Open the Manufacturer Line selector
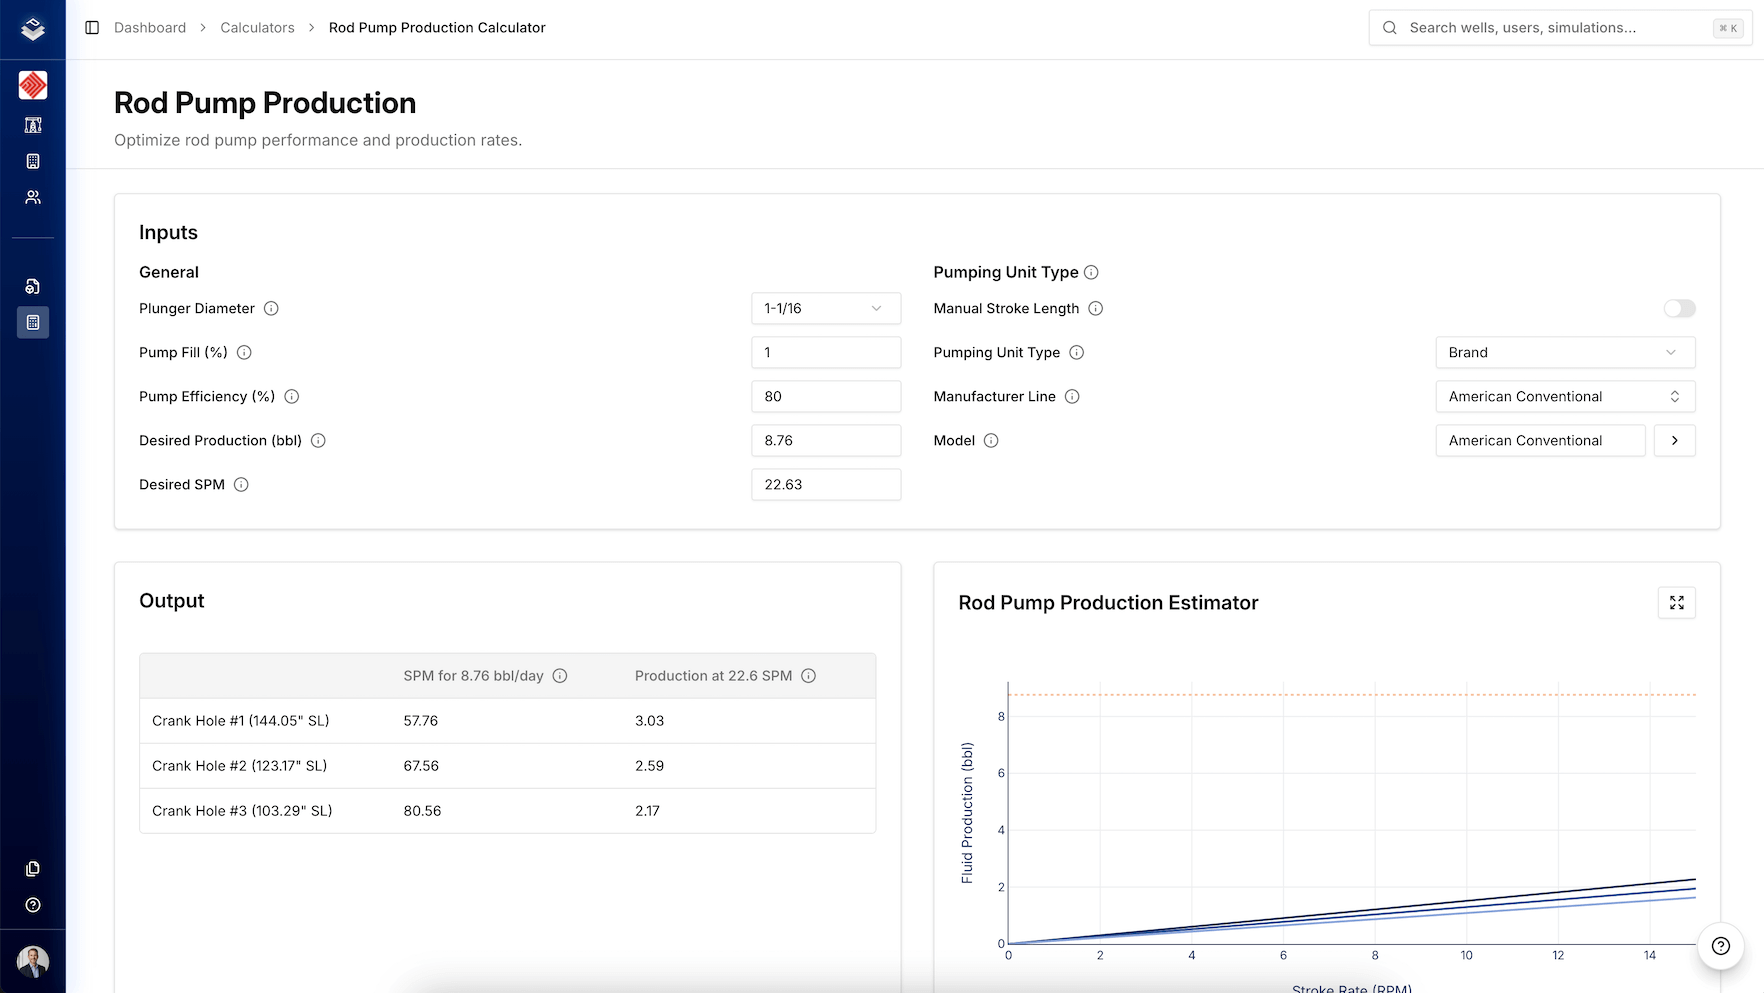The image size is (1764, 993). pos(1564,396)
